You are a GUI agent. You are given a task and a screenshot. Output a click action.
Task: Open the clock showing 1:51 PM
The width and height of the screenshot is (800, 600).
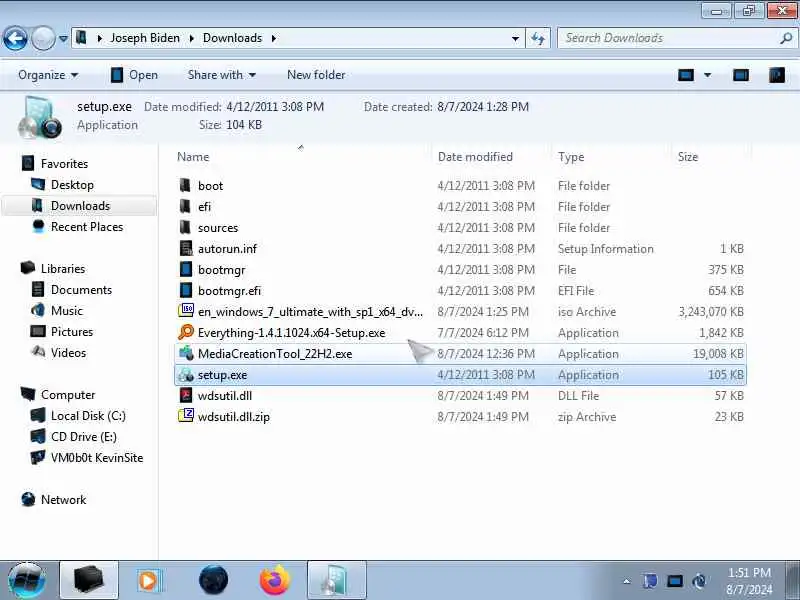point(749,581)
